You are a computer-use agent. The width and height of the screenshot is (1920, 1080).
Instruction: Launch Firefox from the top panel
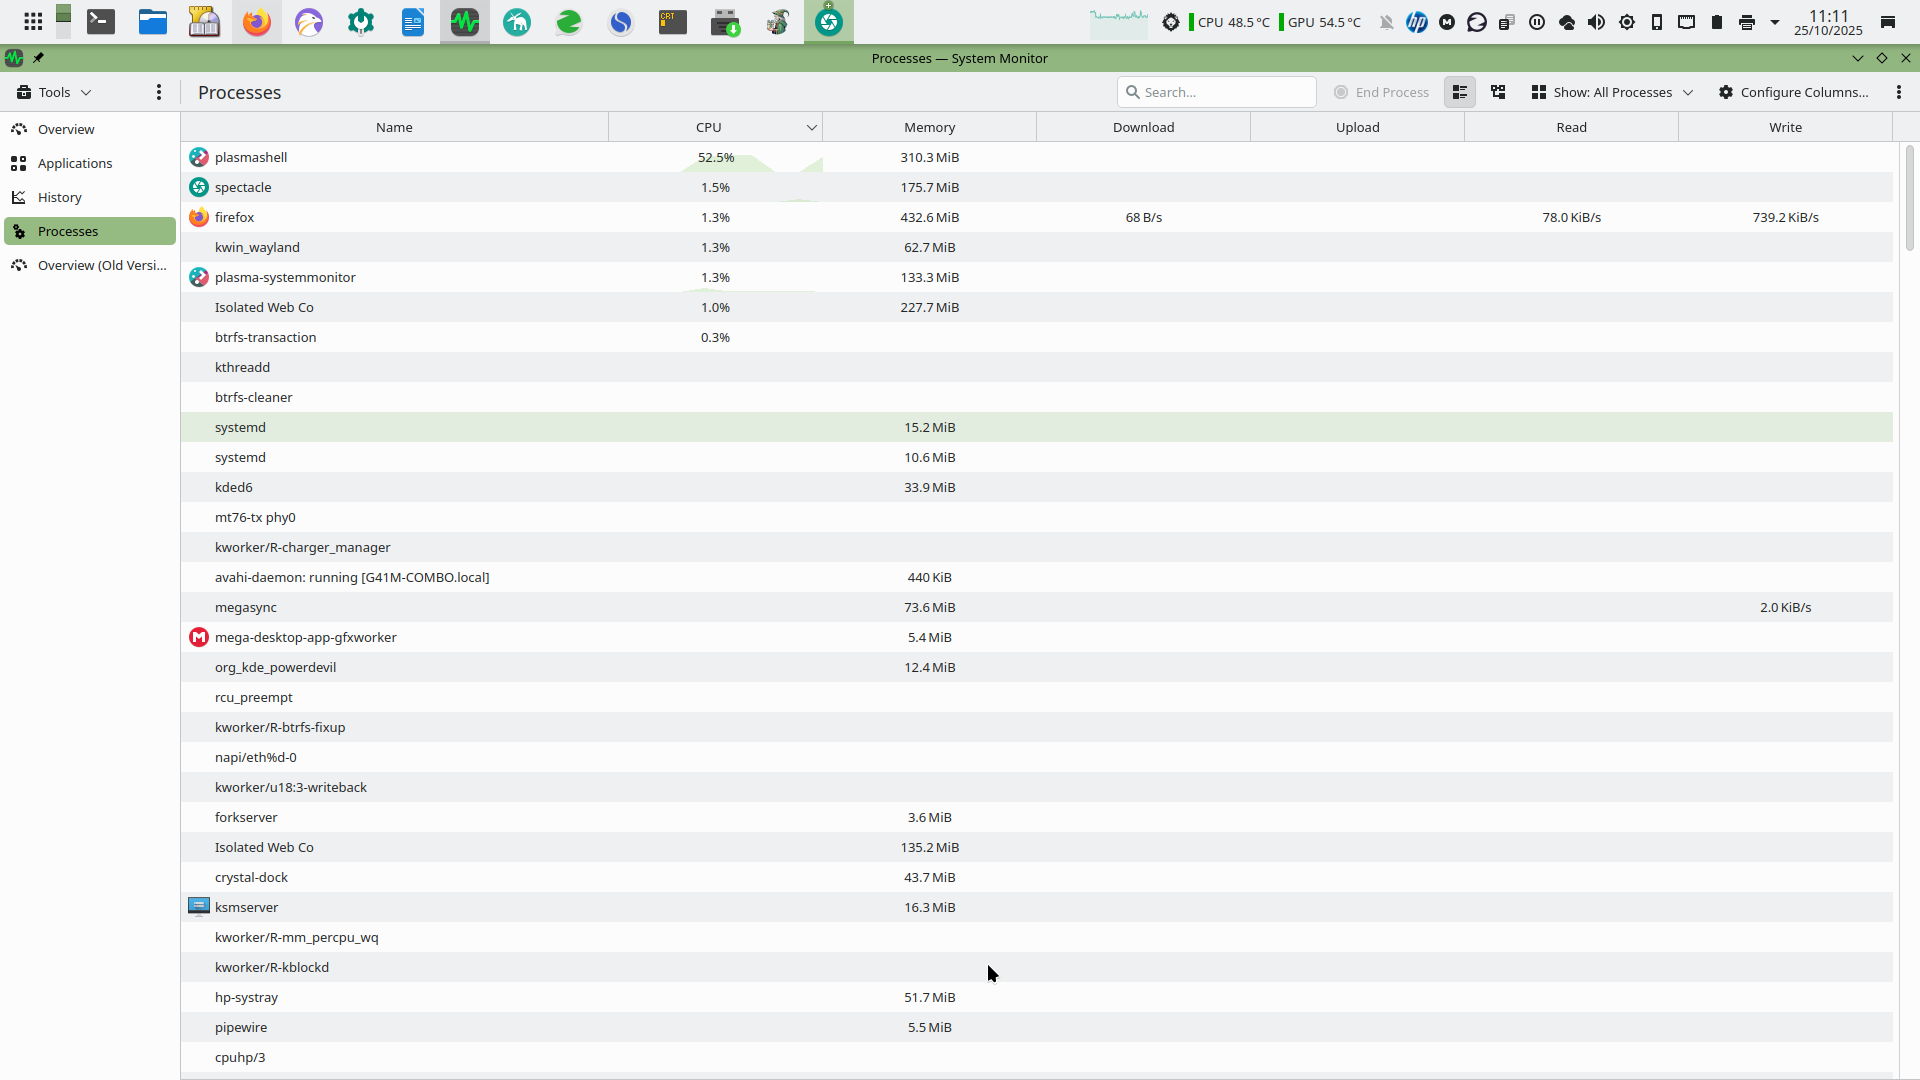257,22
